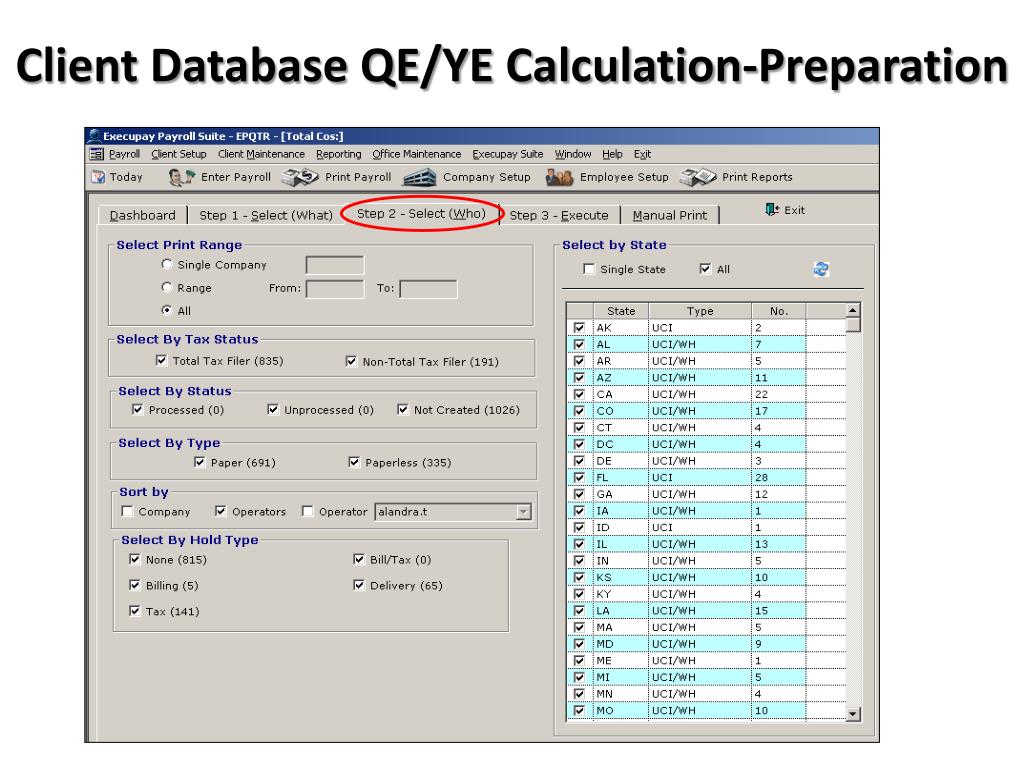Click the Exit button label
The image size is (1024, 768).
(794, 210)
